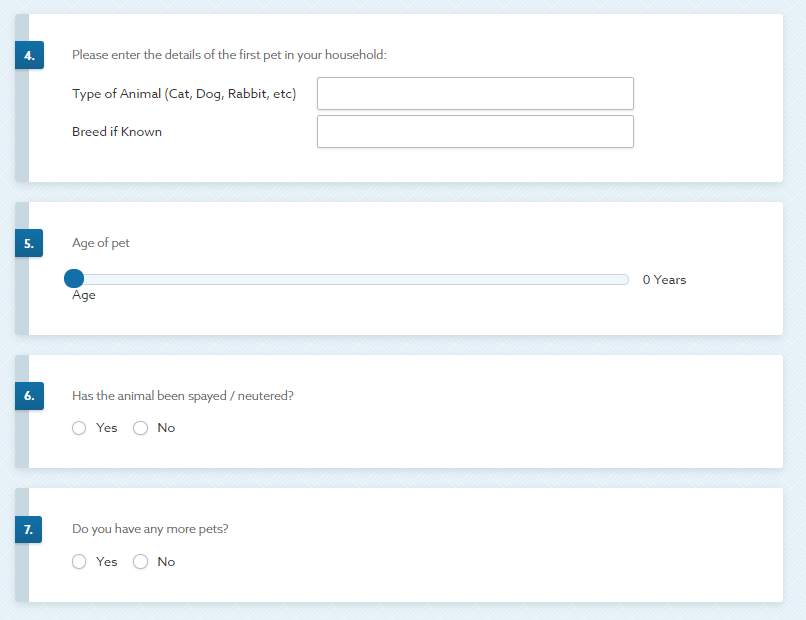The width and height of the screenshot is (806, 620).
Task: Click the "Breed if Known" label
Action: point(117,132)
